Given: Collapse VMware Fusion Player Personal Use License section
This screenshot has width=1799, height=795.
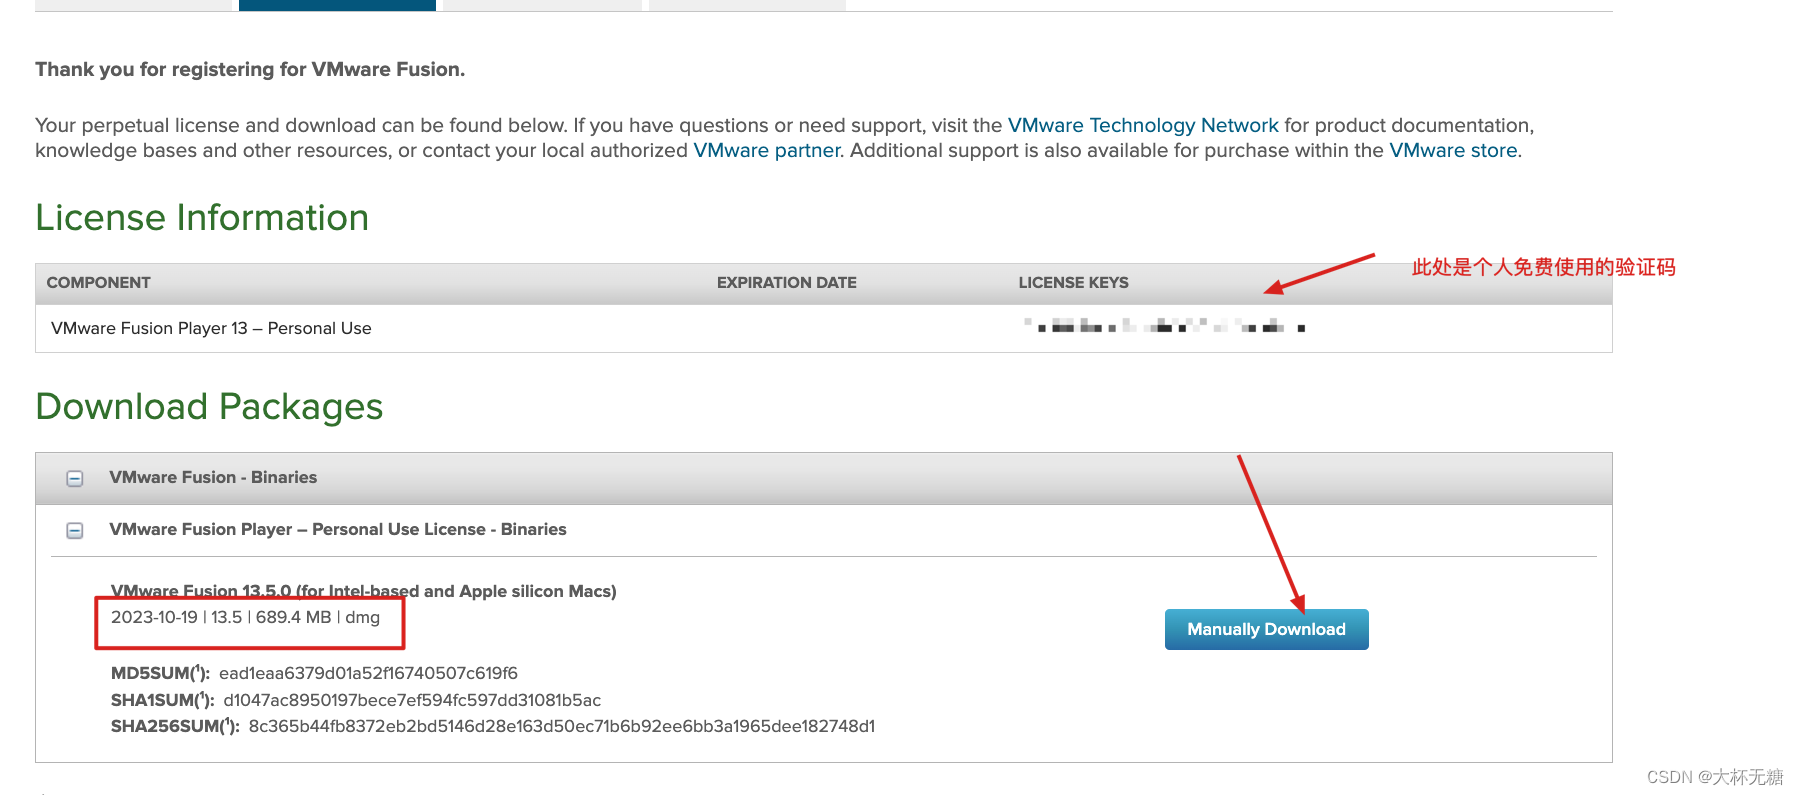Looking at the screenshot, I should (75, 531).
